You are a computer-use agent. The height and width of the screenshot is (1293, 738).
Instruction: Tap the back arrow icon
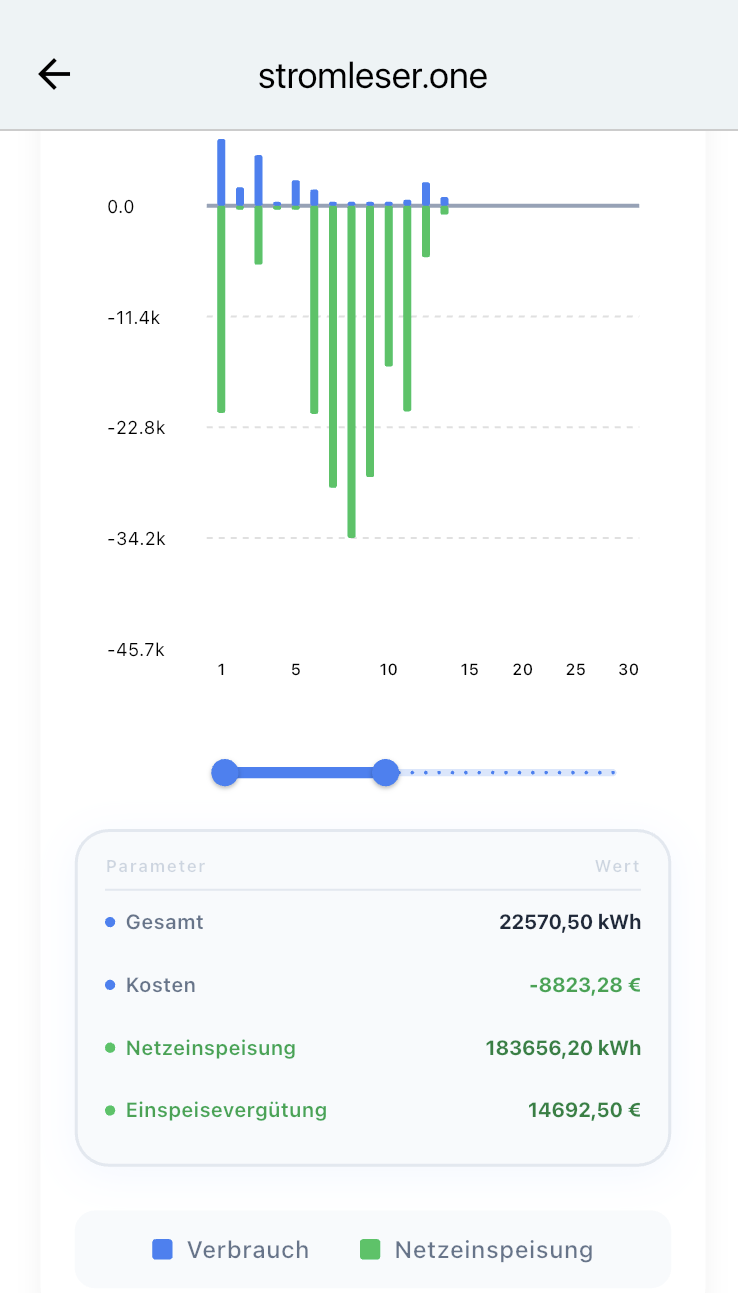click(54, 74)
